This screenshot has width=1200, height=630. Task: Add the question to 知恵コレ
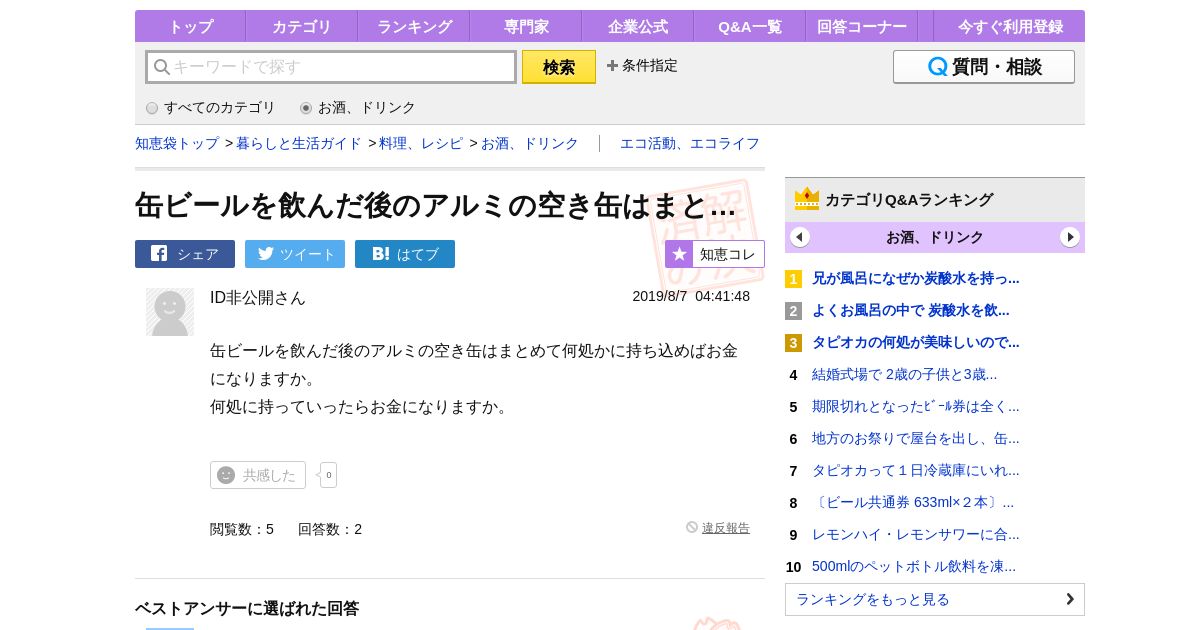coord(715,254)
